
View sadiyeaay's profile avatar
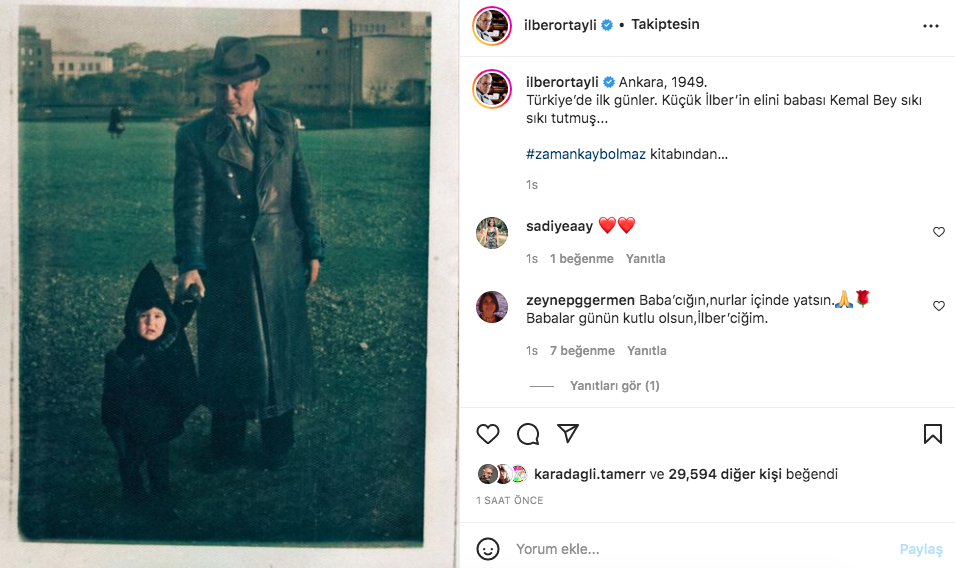coord(492,232)
